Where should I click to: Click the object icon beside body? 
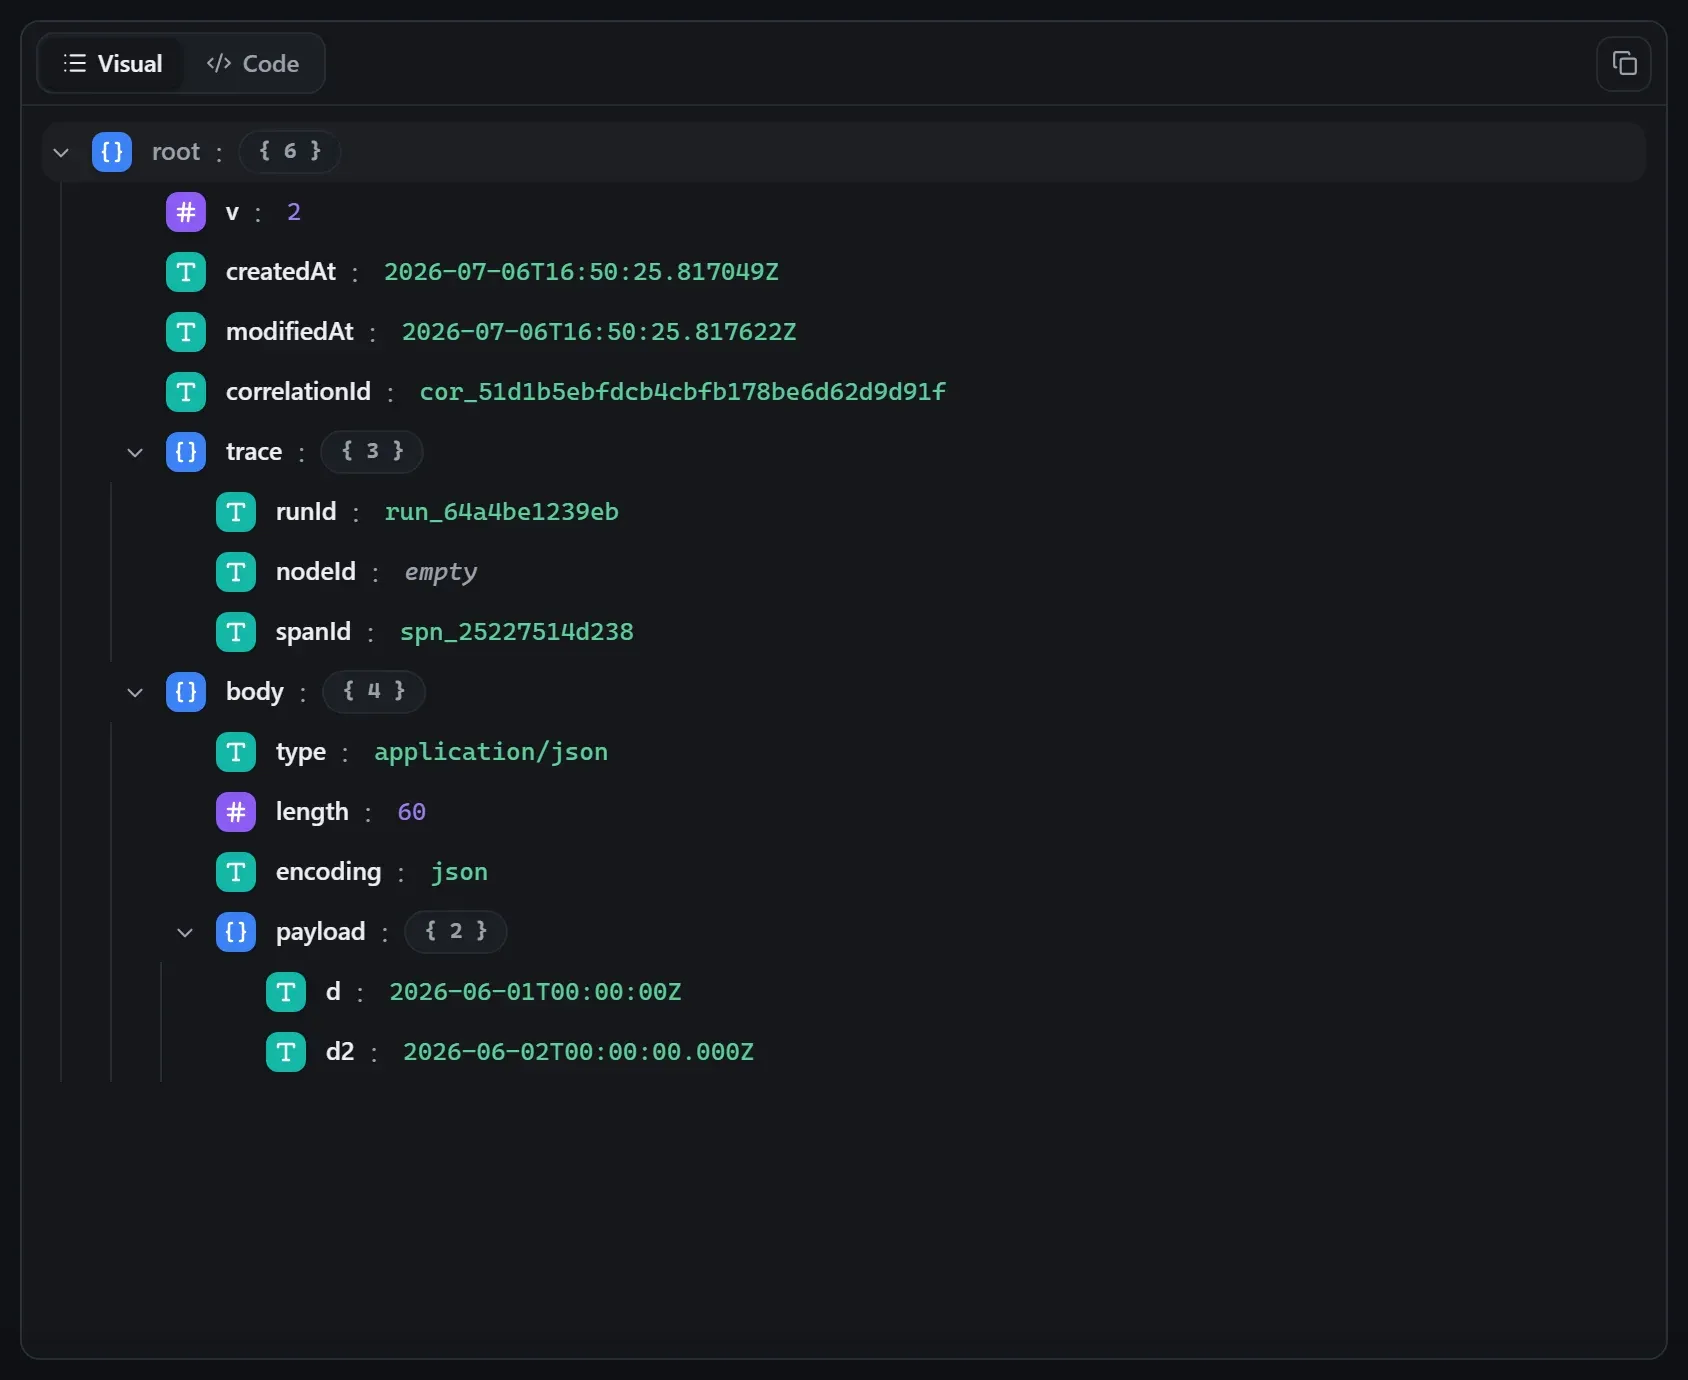click(186, 692)
